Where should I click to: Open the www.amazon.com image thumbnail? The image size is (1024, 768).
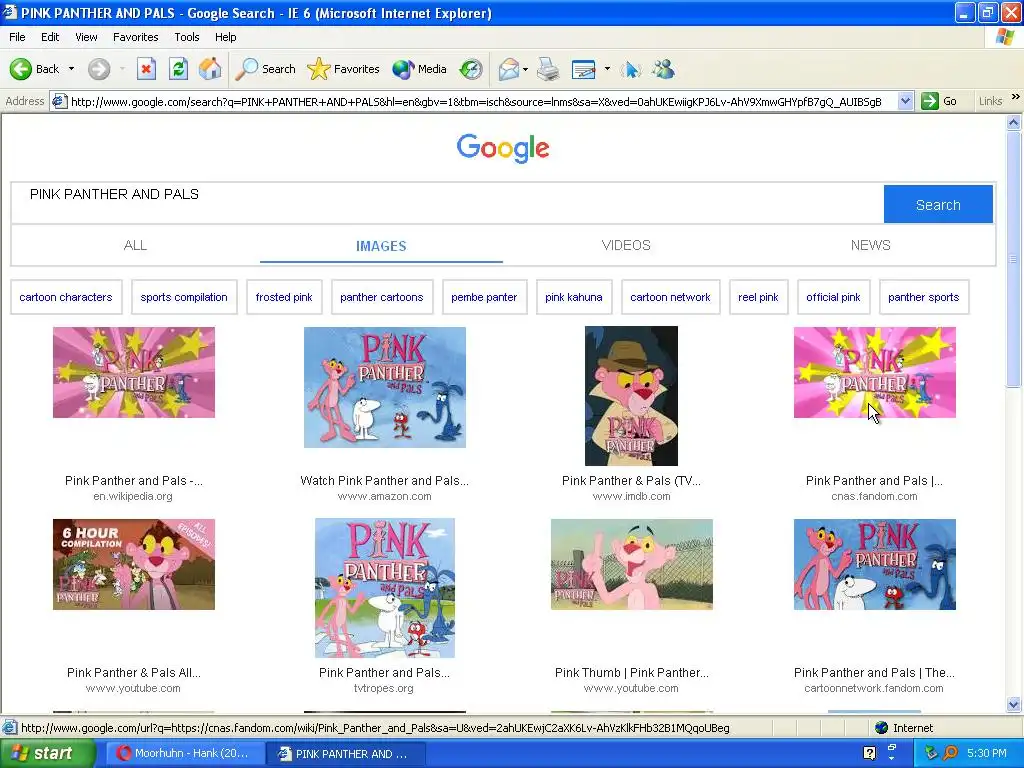point(385,387)
